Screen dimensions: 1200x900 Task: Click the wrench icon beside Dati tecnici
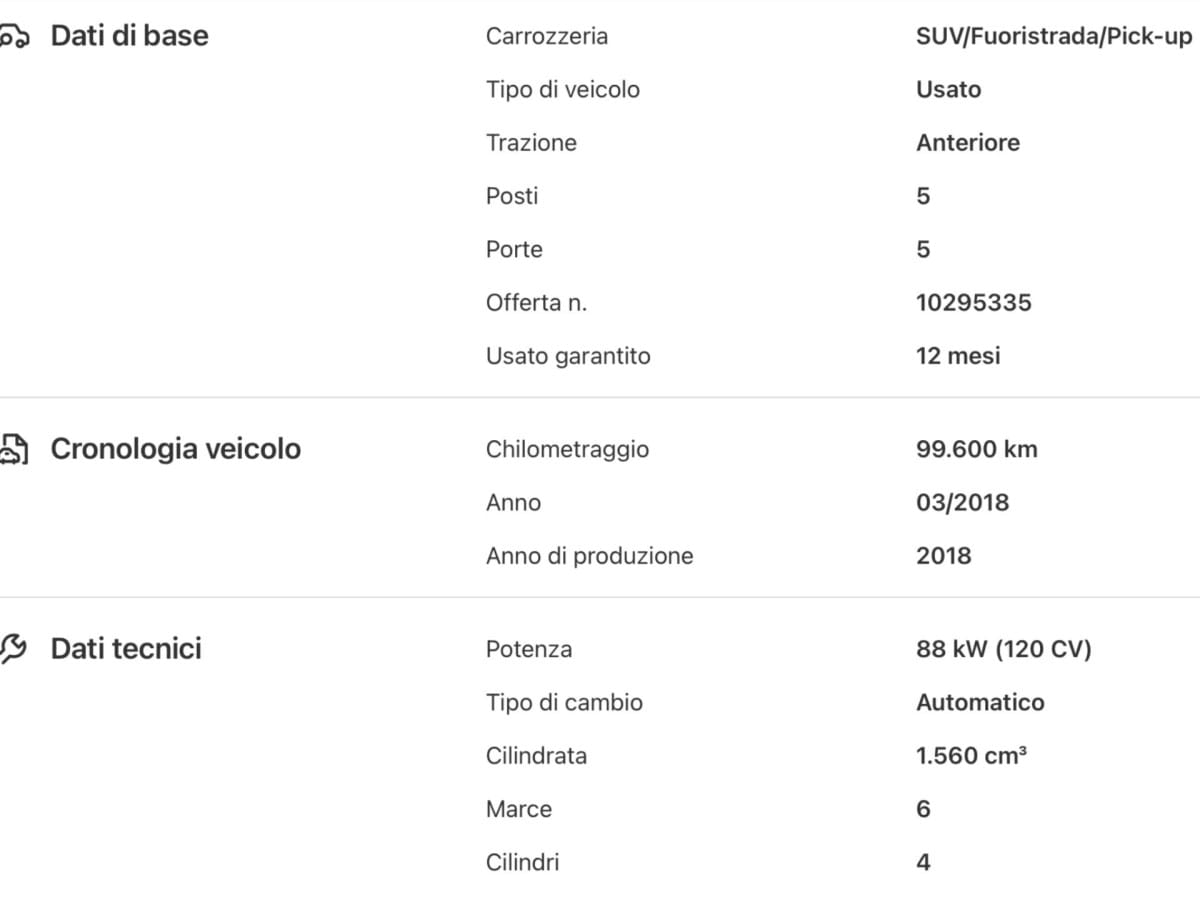(x=13, y=650)
